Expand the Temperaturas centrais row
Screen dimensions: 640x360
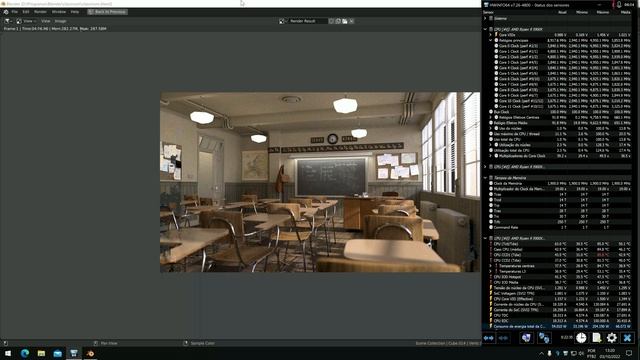[491, 266]
